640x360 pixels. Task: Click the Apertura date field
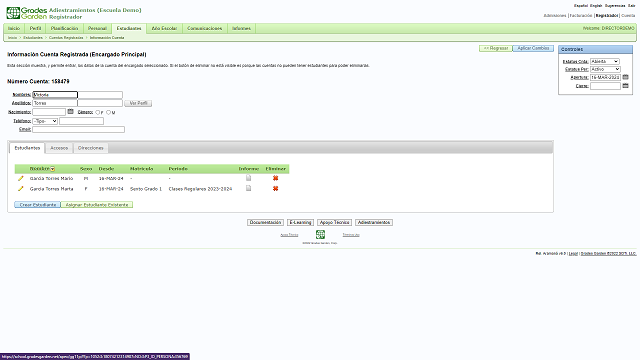[x=605, y=77]
